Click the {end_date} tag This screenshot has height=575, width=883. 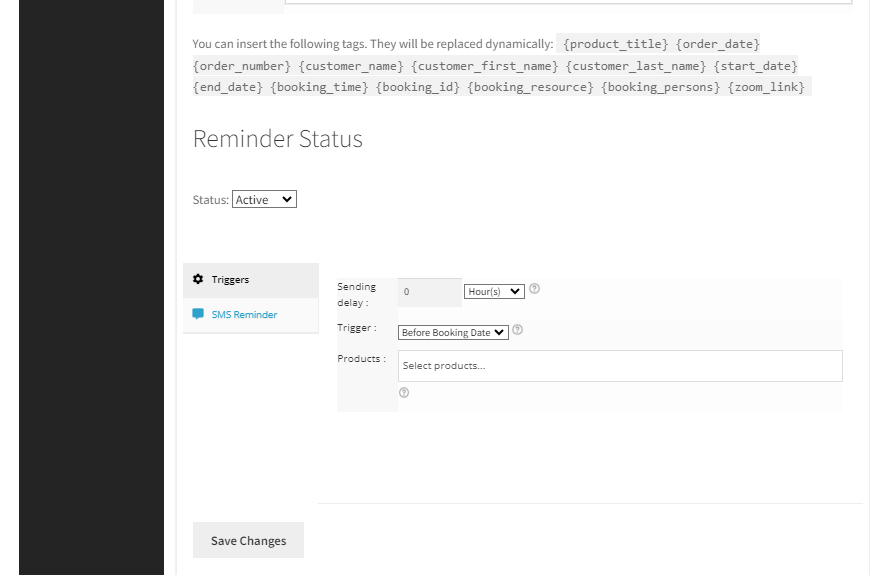(x=228, y=87)
